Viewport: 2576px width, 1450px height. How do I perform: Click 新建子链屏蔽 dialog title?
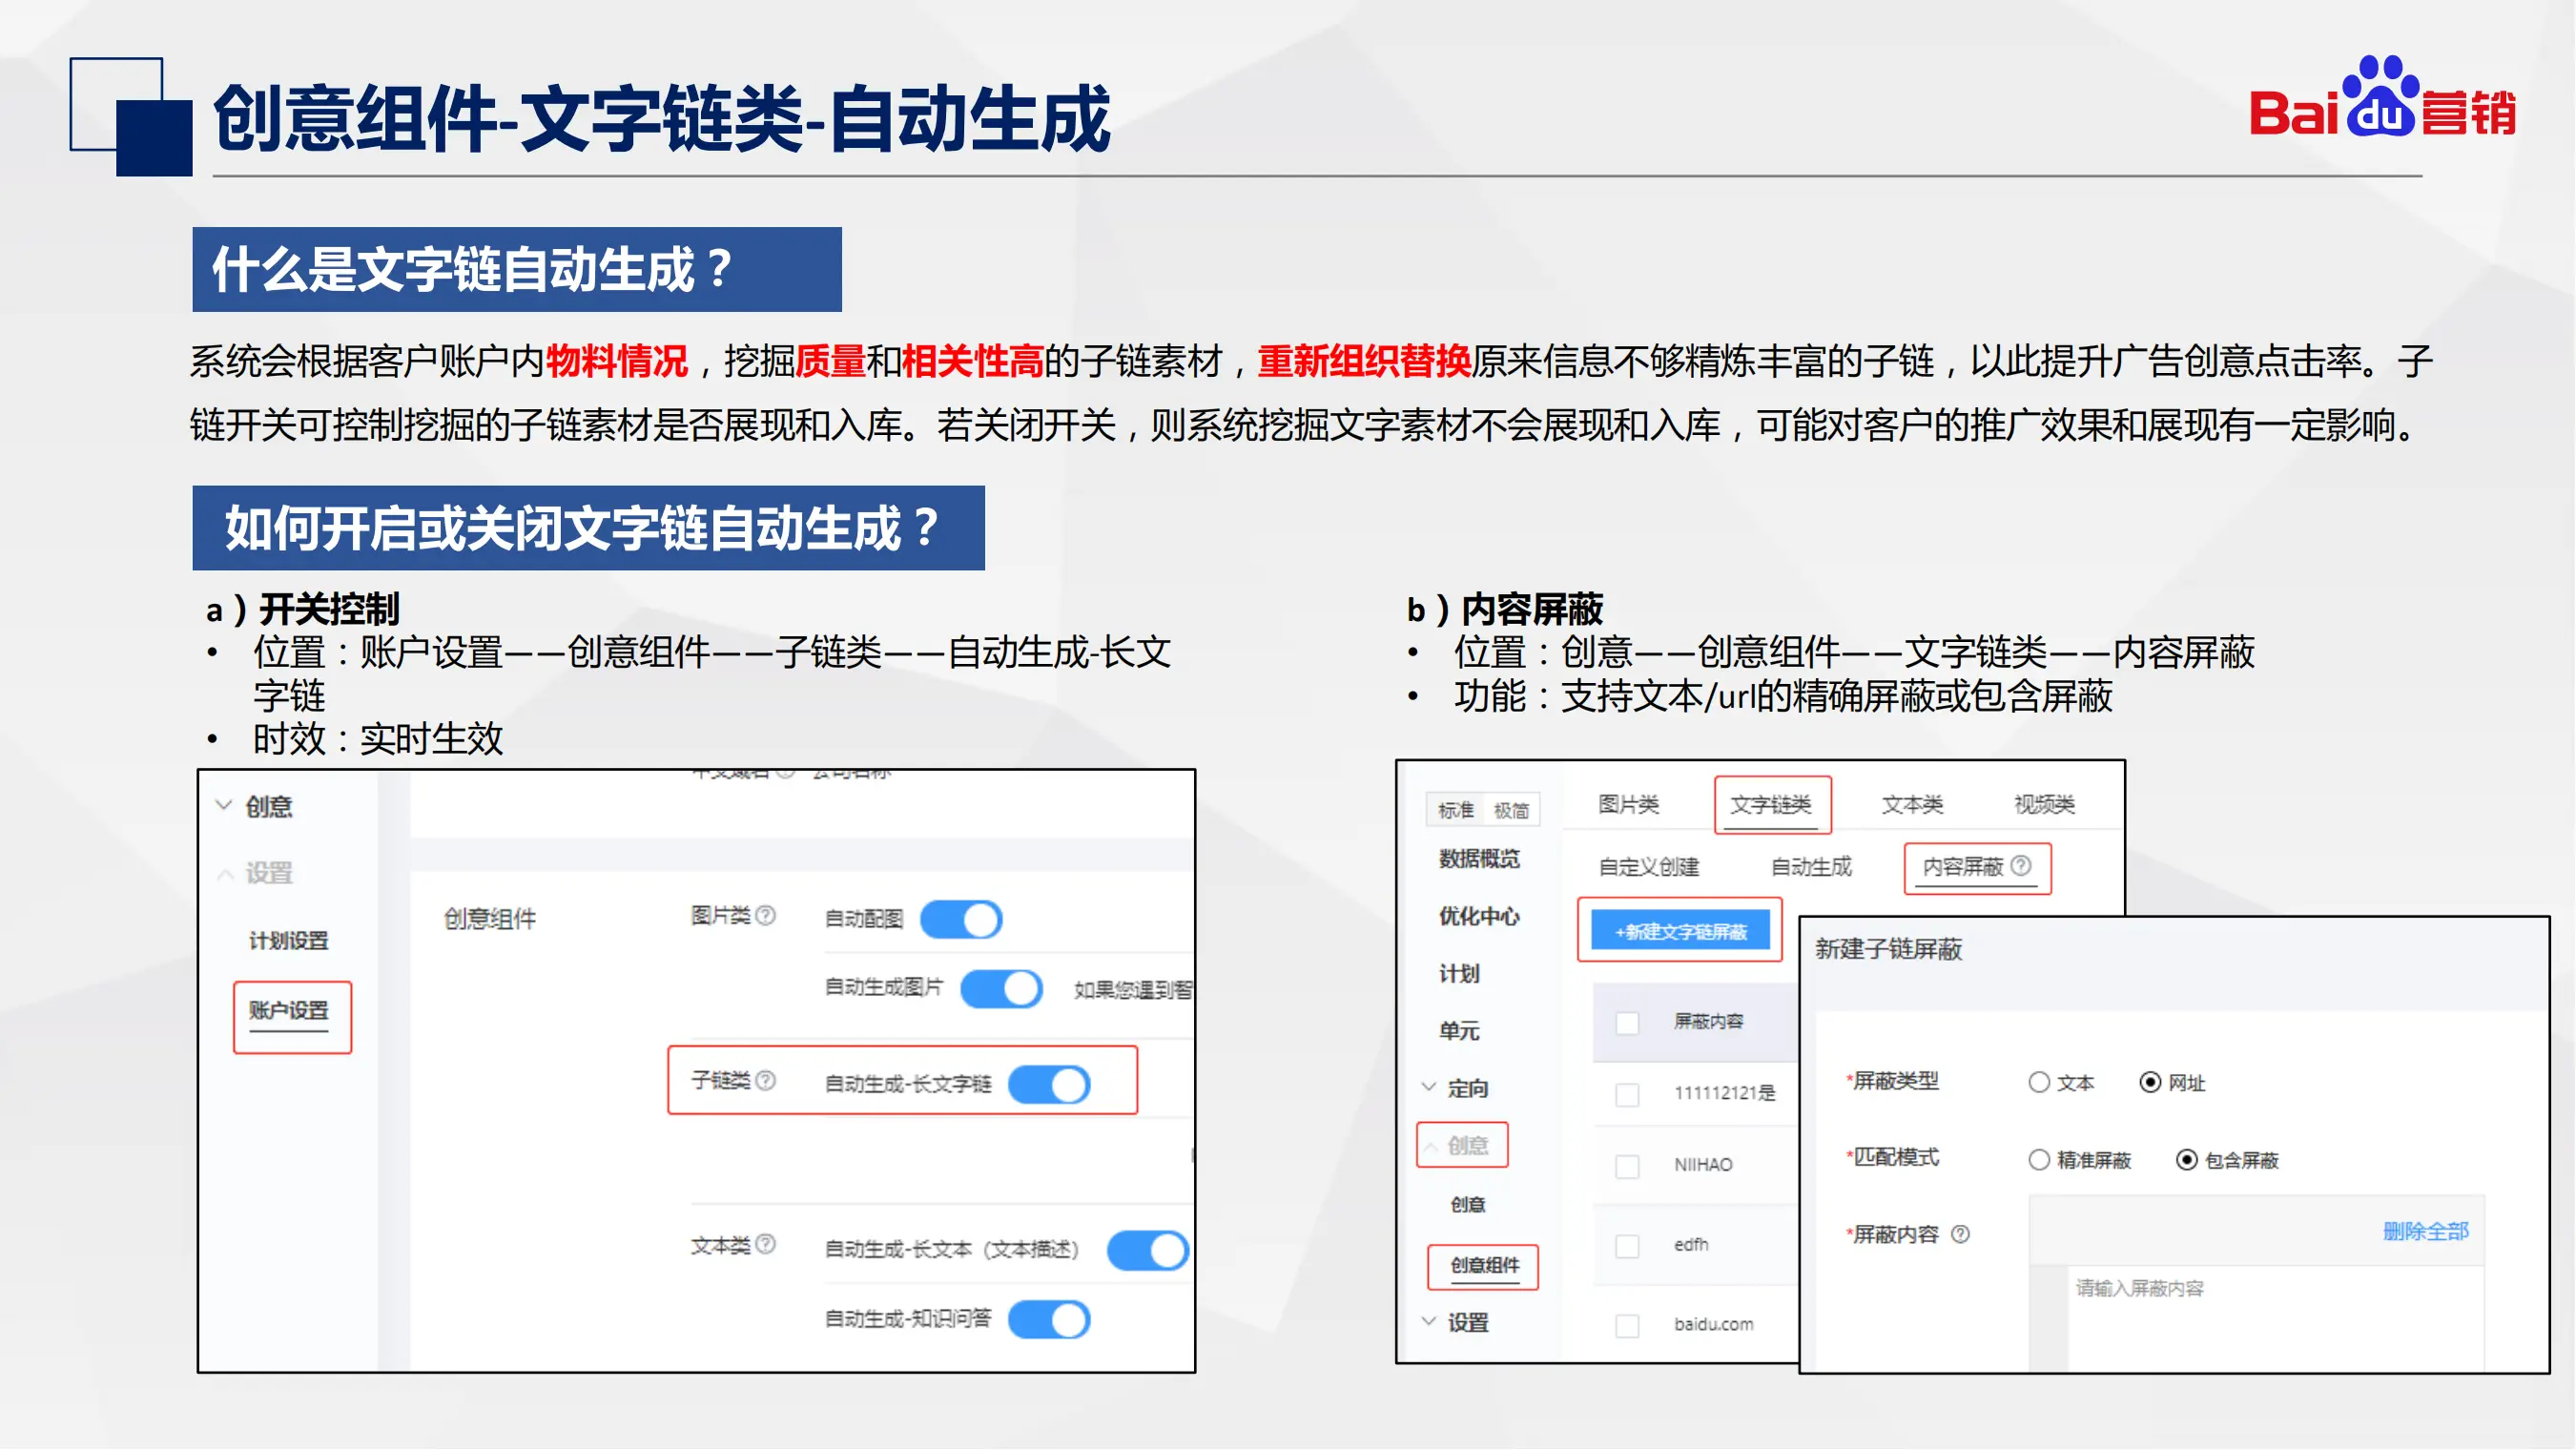coord(1889,949)
